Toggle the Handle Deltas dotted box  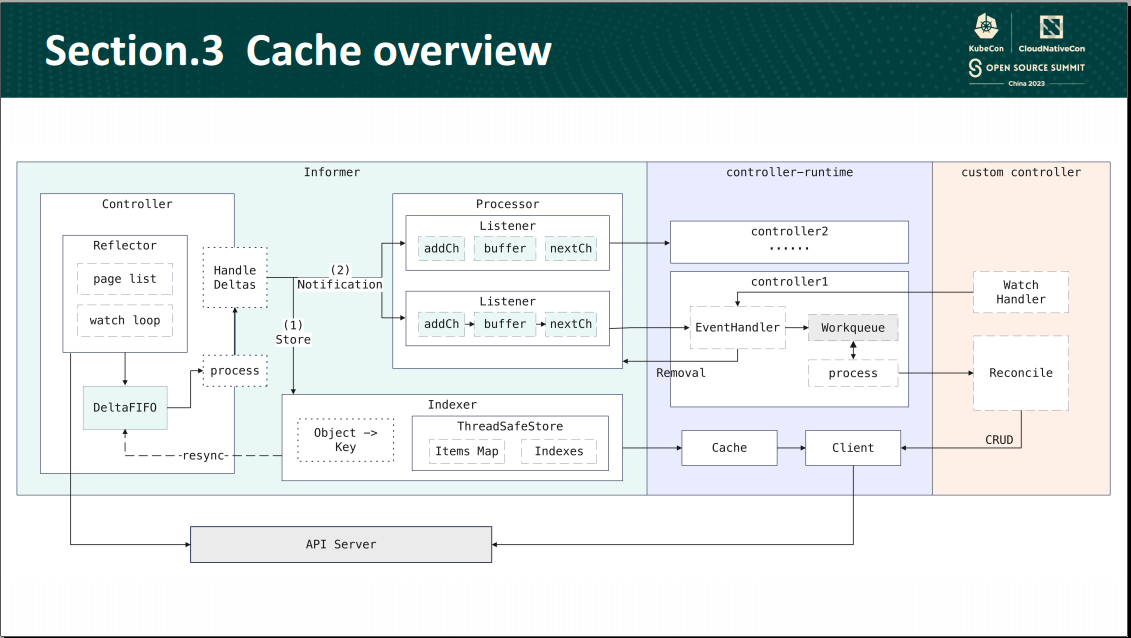coord(234,277)
